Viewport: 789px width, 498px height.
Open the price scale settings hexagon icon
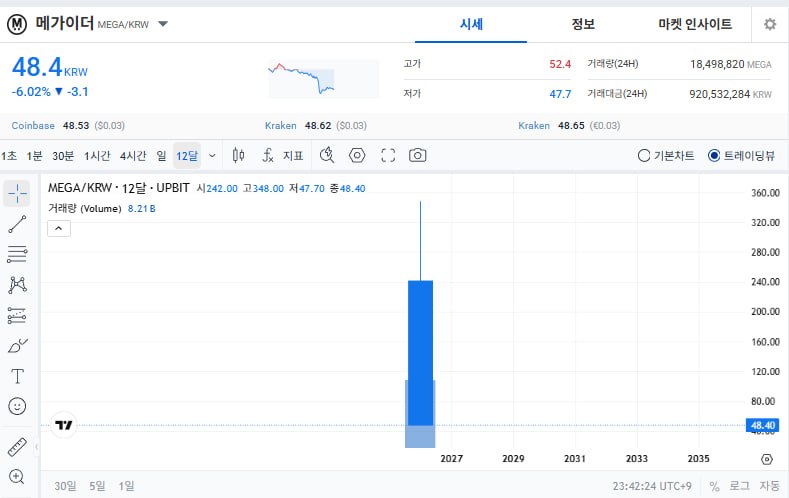tap(766, 459)
